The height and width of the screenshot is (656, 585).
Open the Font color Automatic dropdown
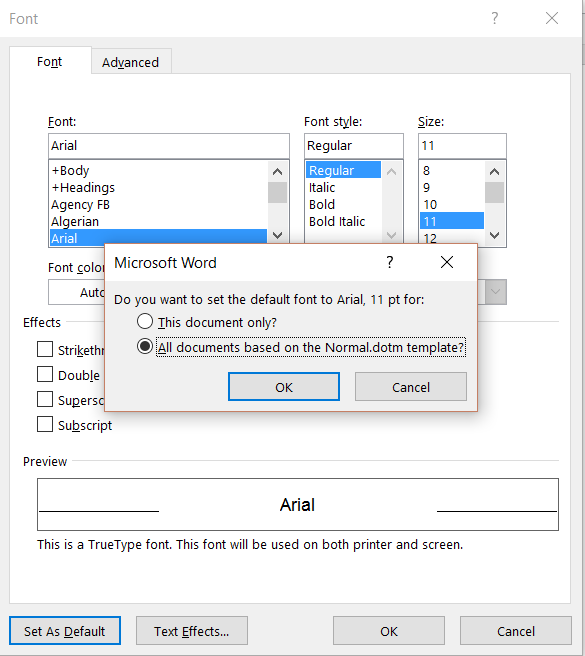coord(77,292)
